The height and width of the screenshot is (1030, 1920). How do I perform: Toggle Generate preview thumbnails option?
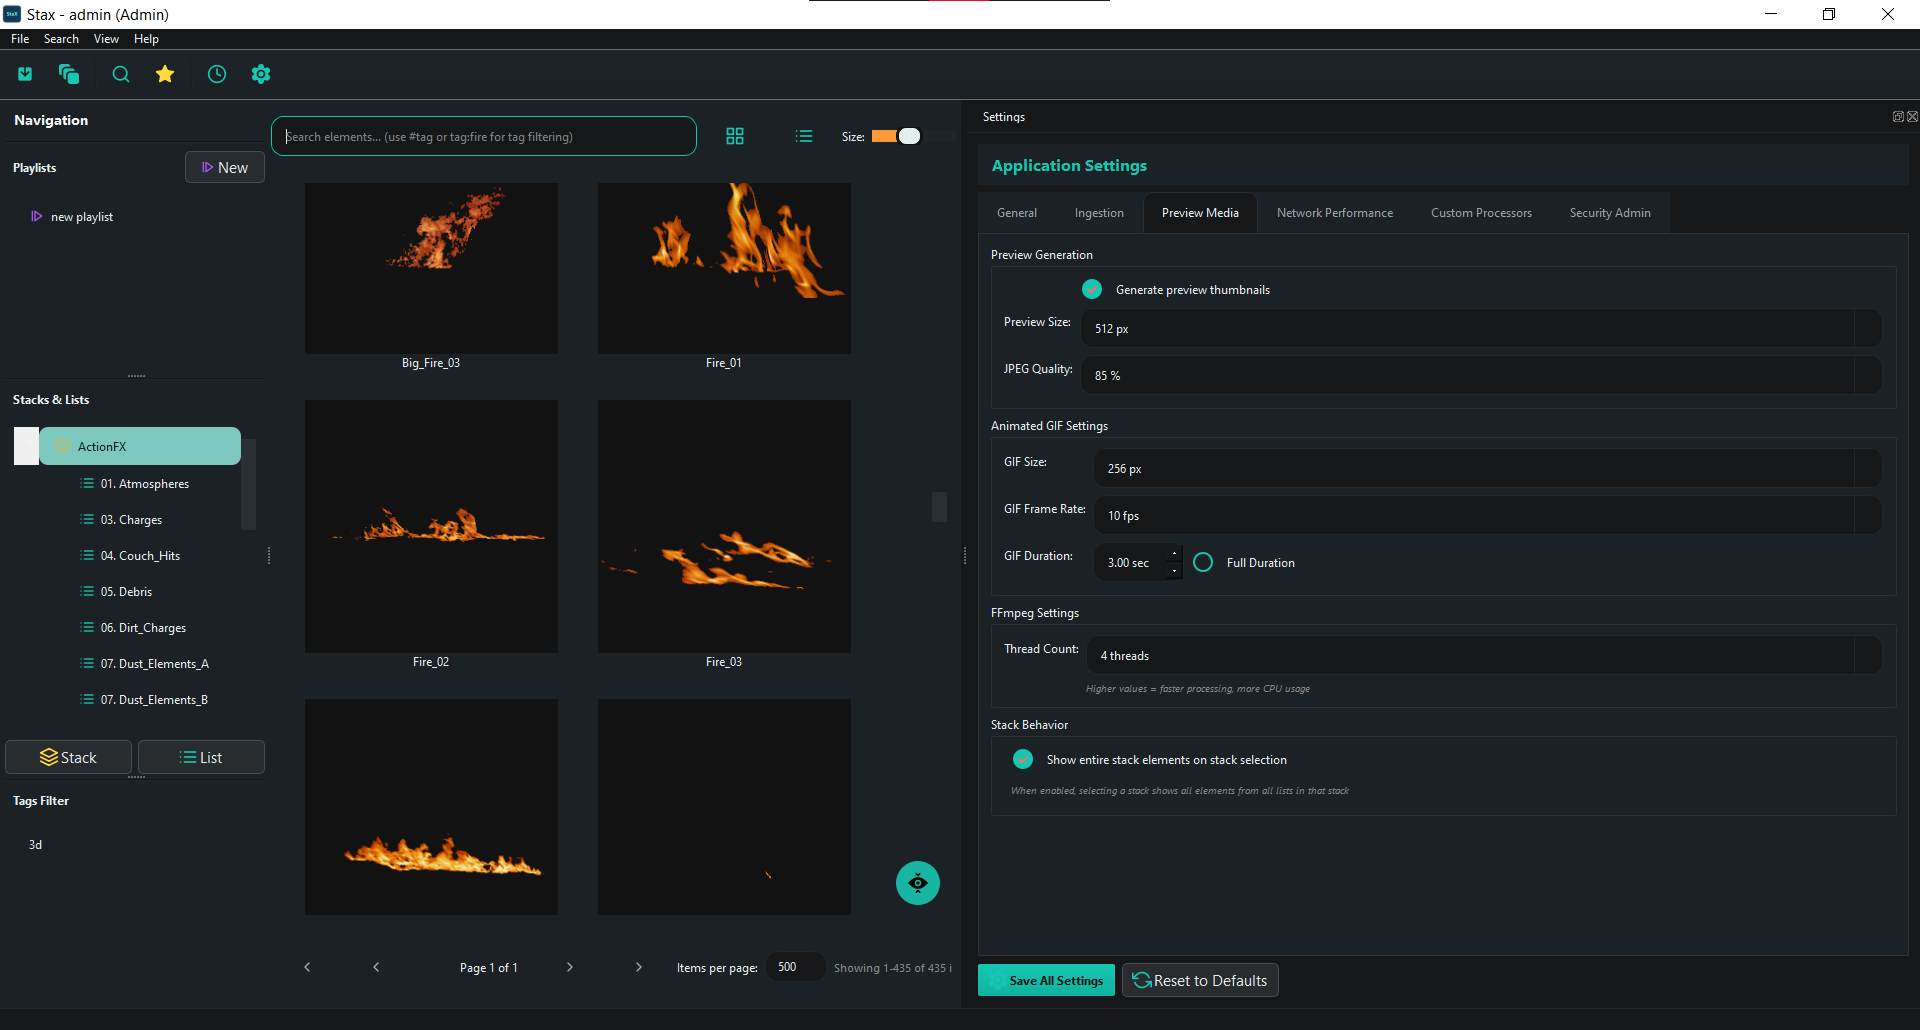tap(1092, 289)
